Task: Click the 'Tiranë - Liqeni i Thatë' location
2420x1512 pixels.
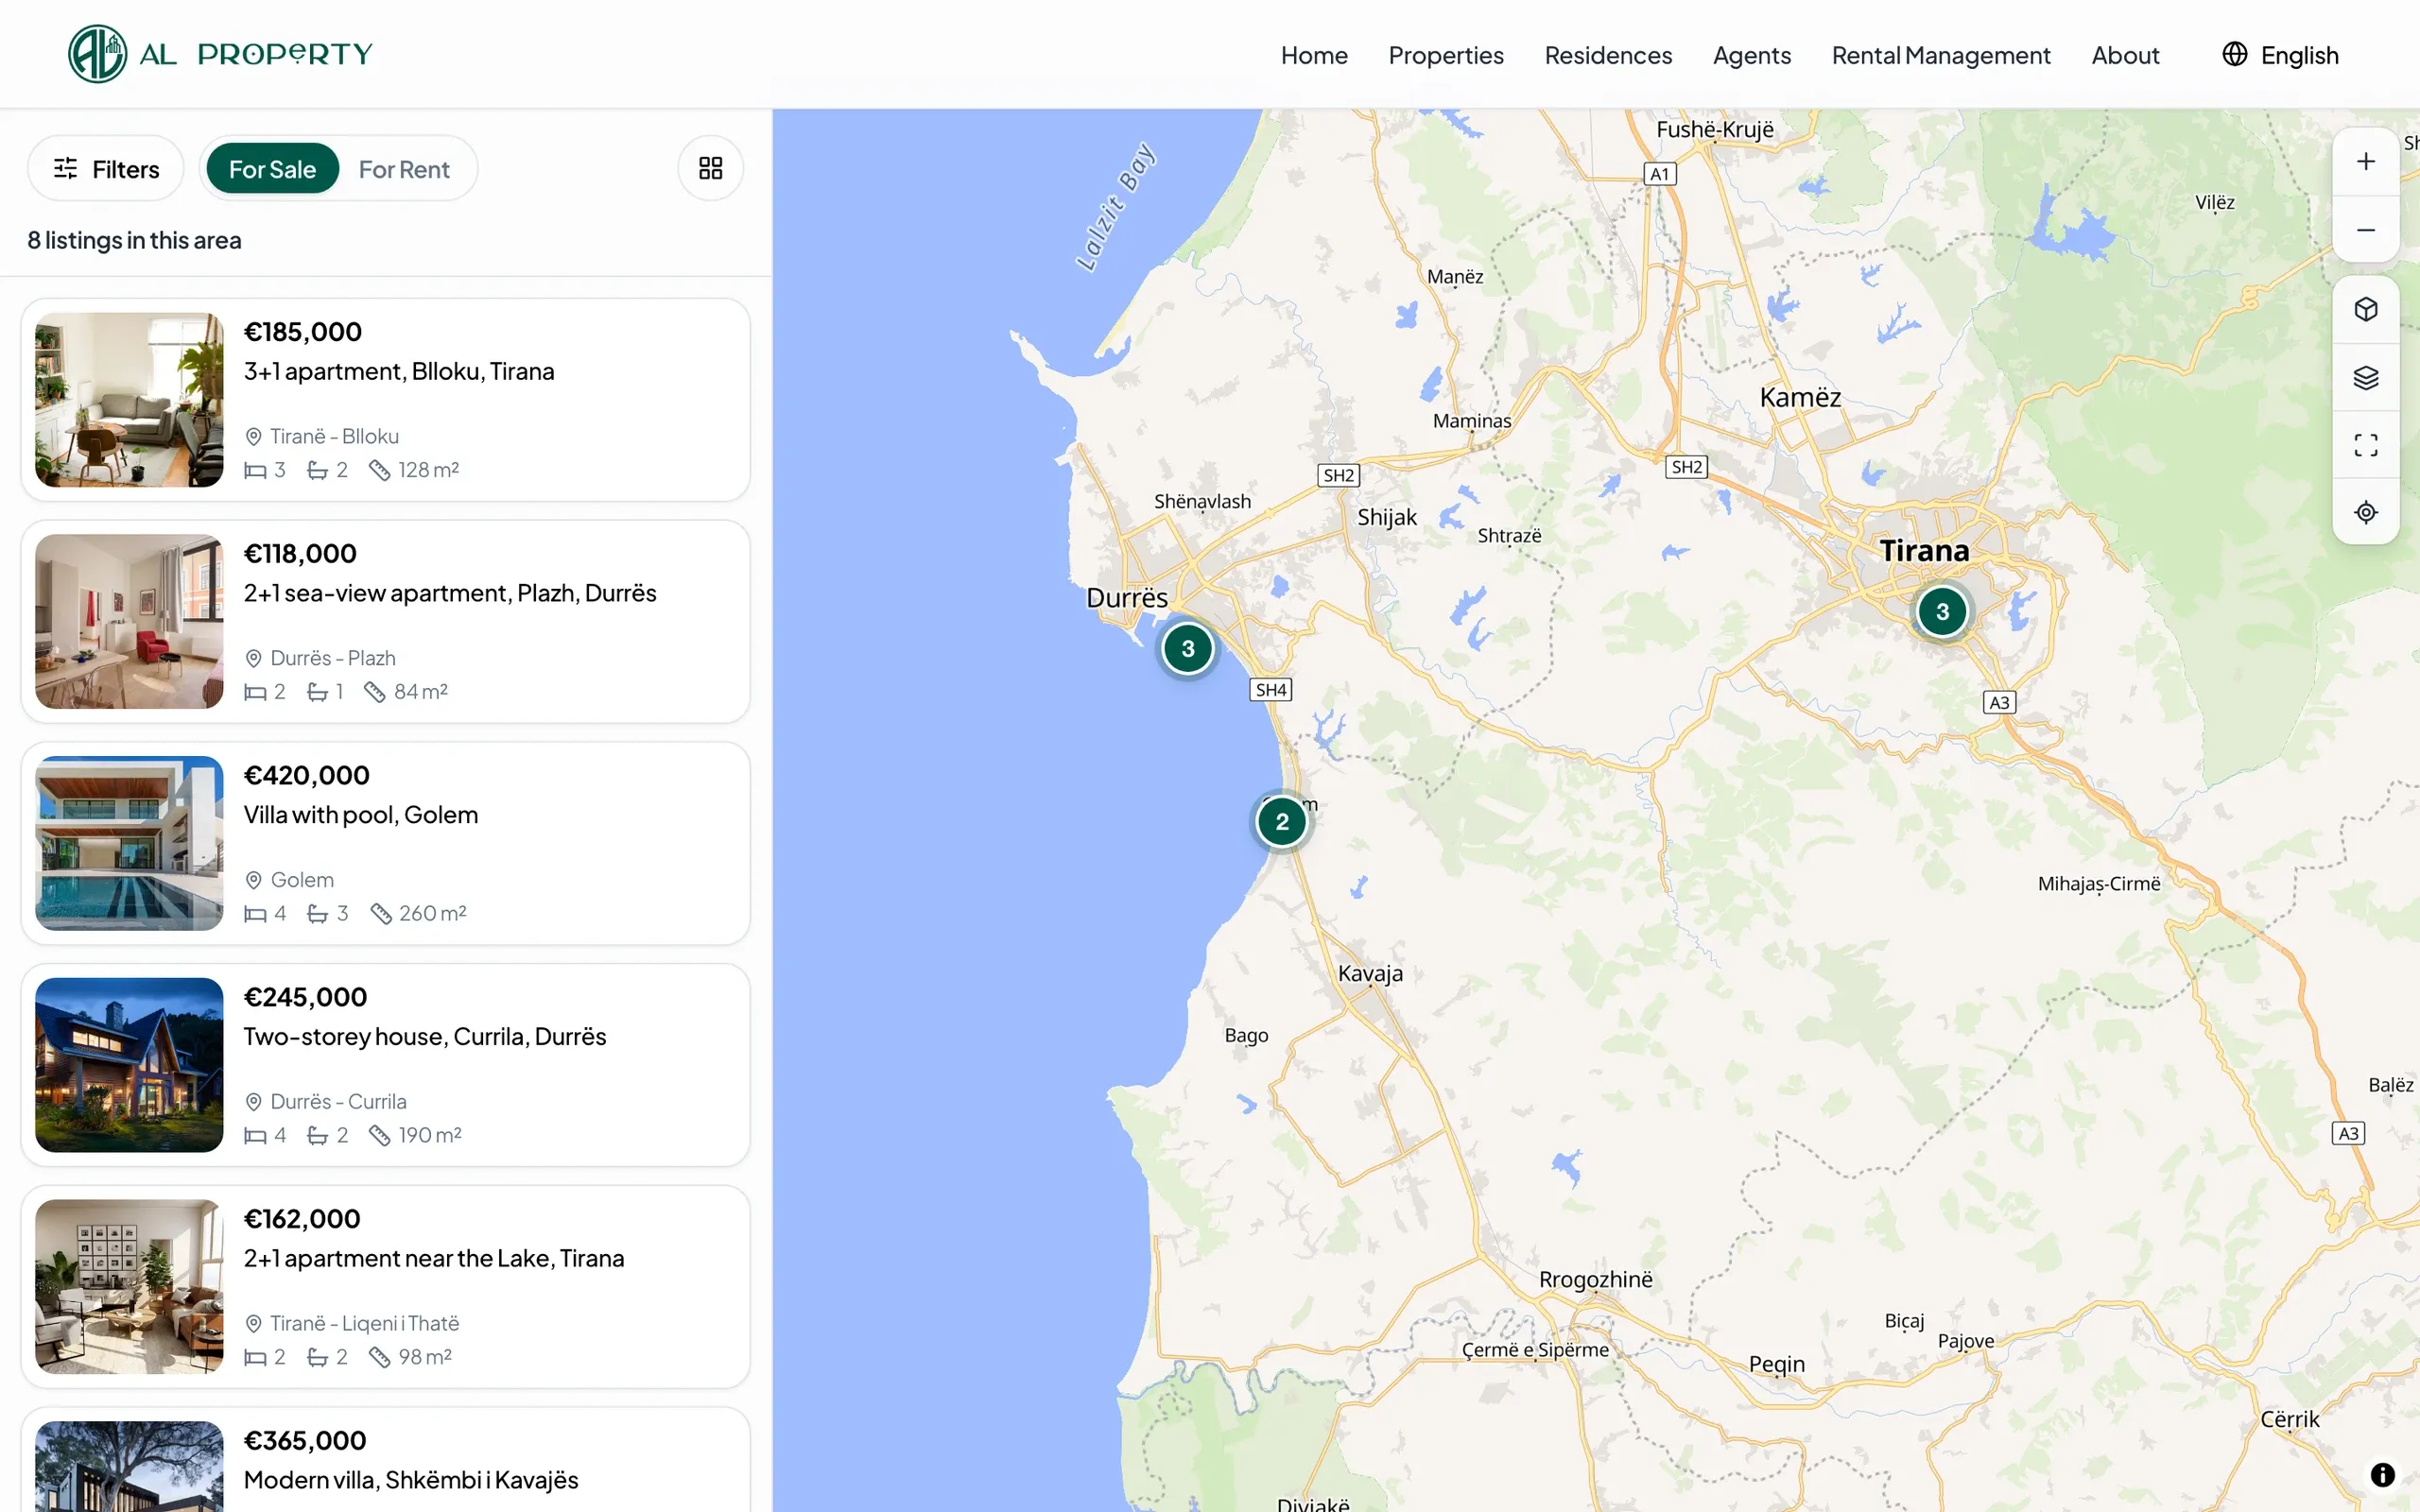Action: [364, 1323]
